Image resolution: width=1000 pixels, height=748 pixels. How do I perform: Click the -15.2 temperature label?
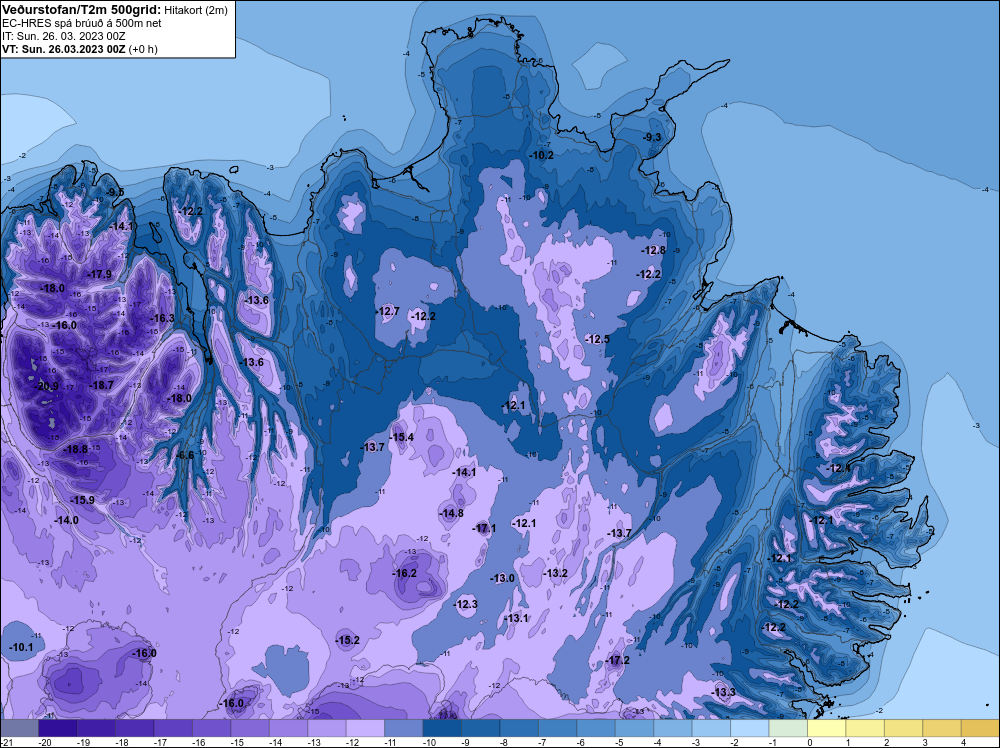(348, 640)
